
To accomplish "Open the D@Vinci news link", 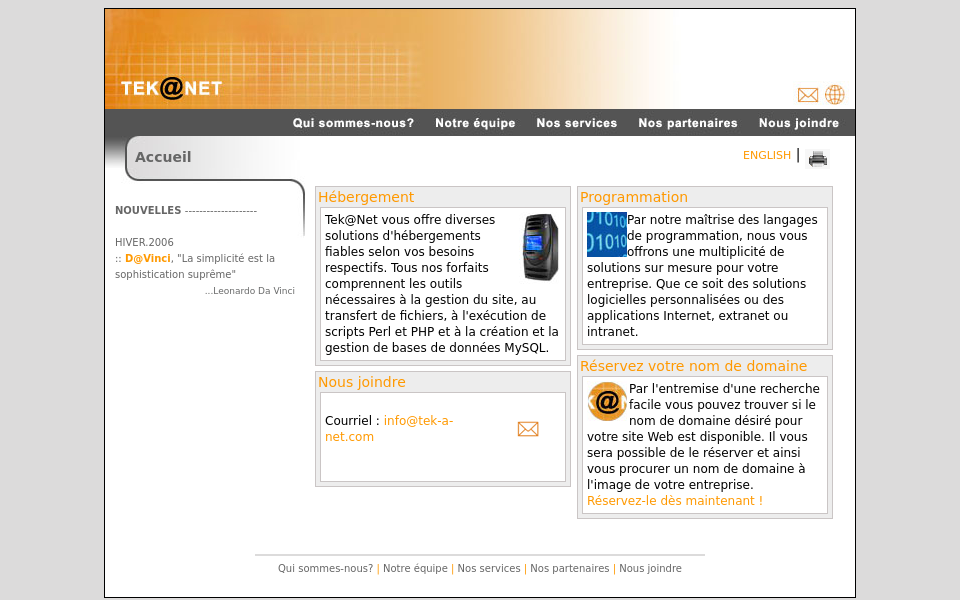I will [x=147, y=258].
